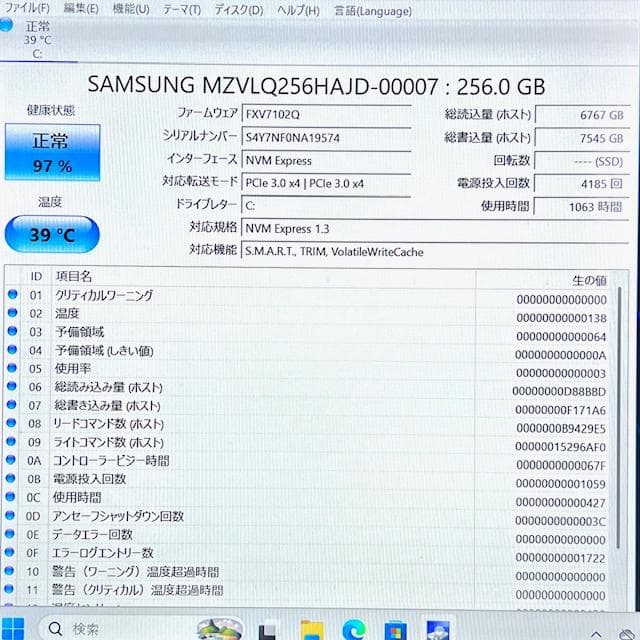Click status dot for row 0E データエラー回数
The image size is (640, 640).
point(10,533)
